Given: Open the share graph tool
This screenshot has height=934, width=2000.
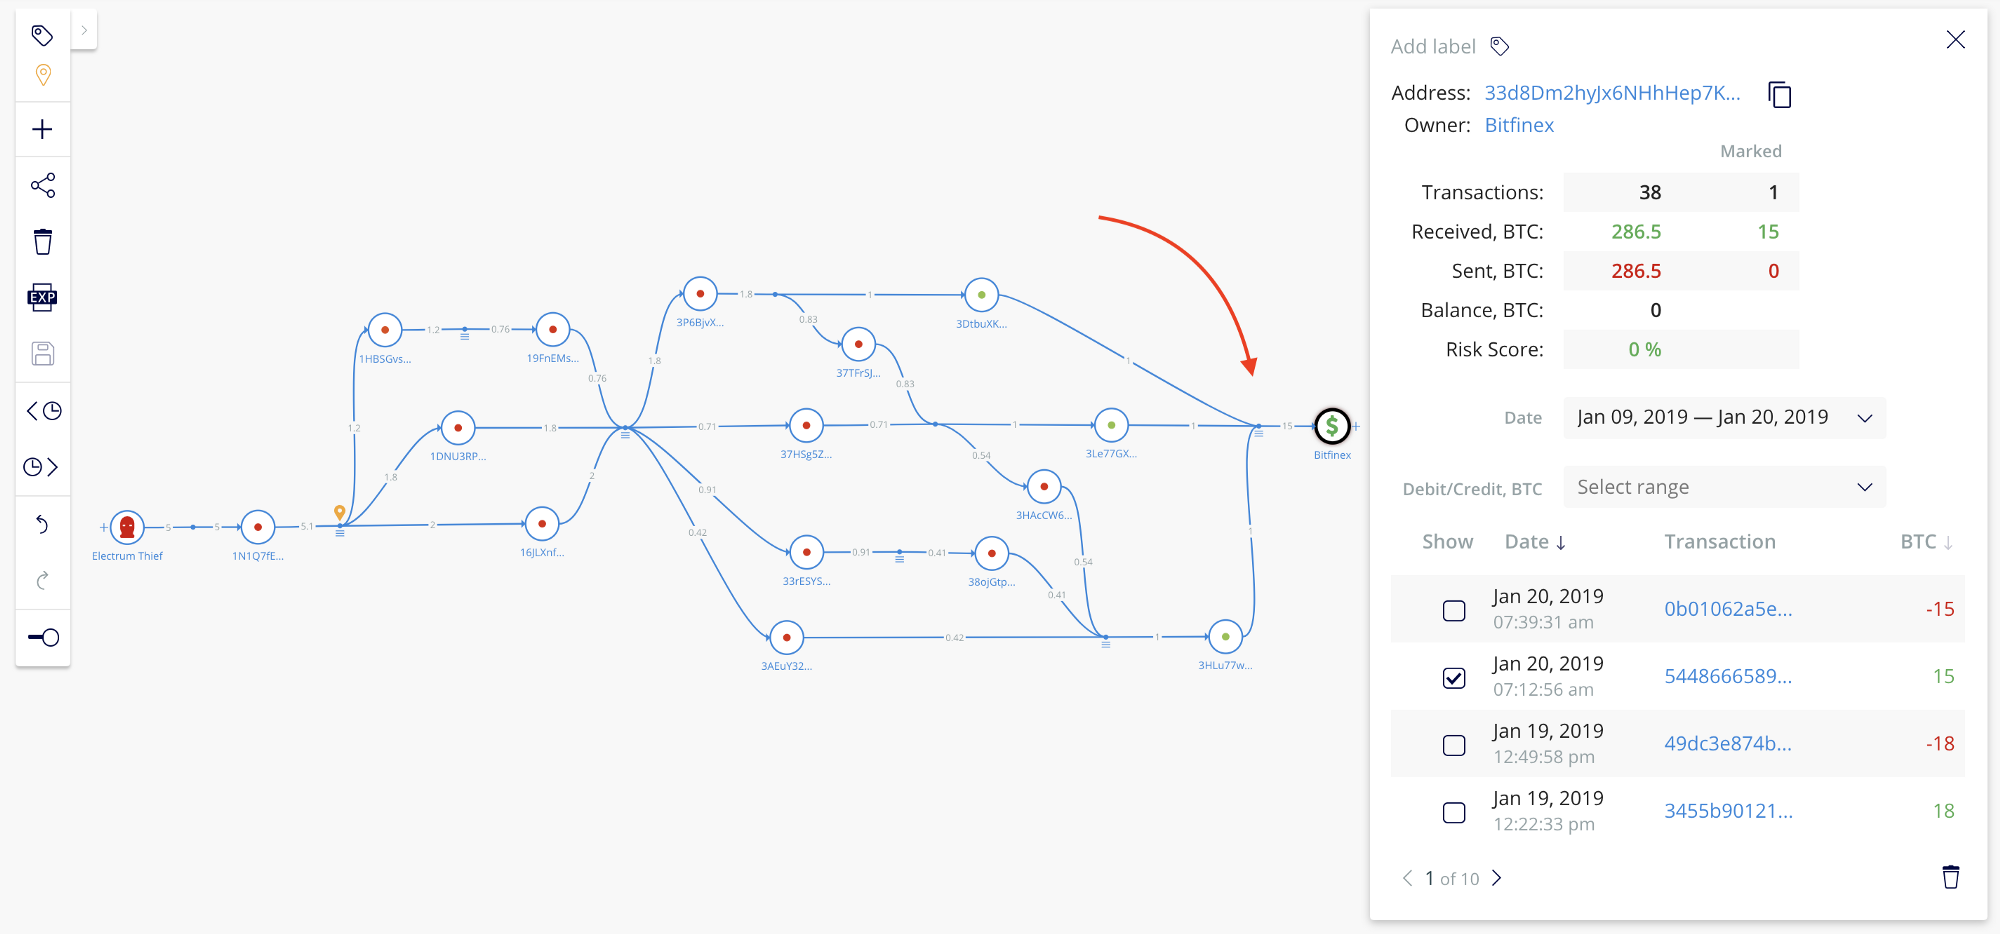Looking at the screenshot, I should click(42, 185).
